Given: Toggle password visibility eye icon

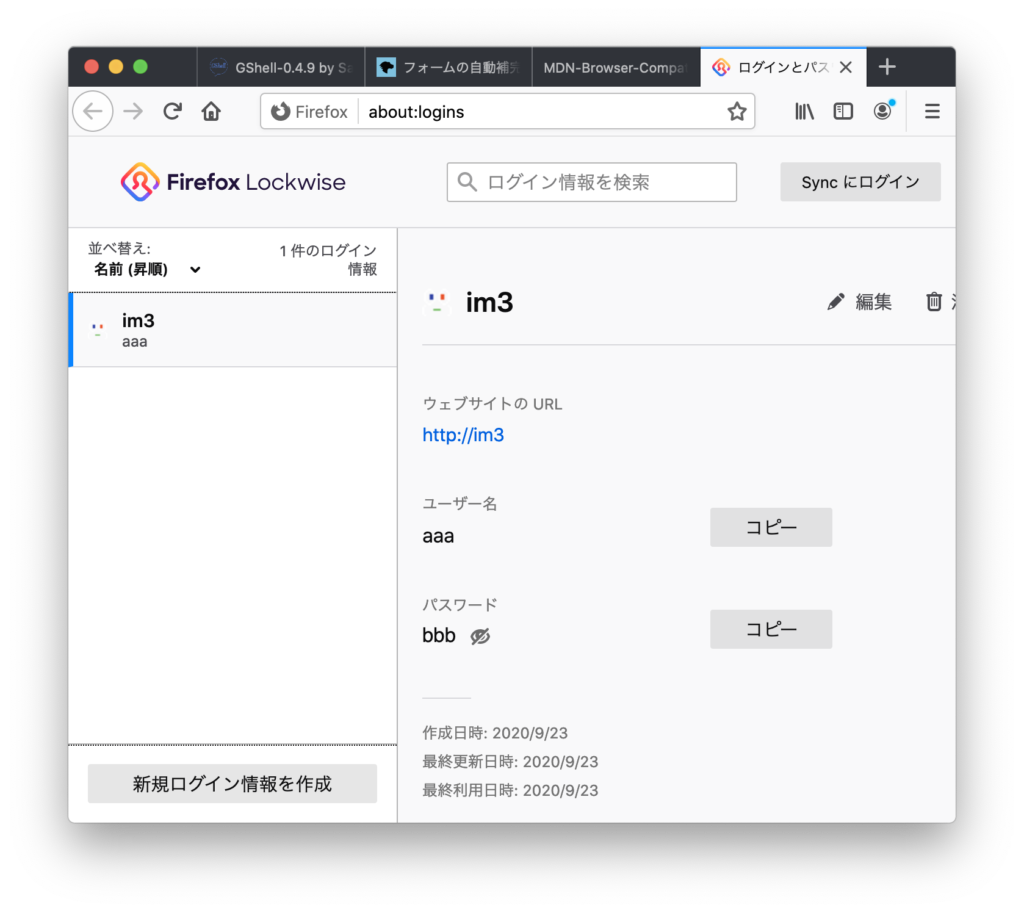Looking at the screenshot, I should point(481,636).
